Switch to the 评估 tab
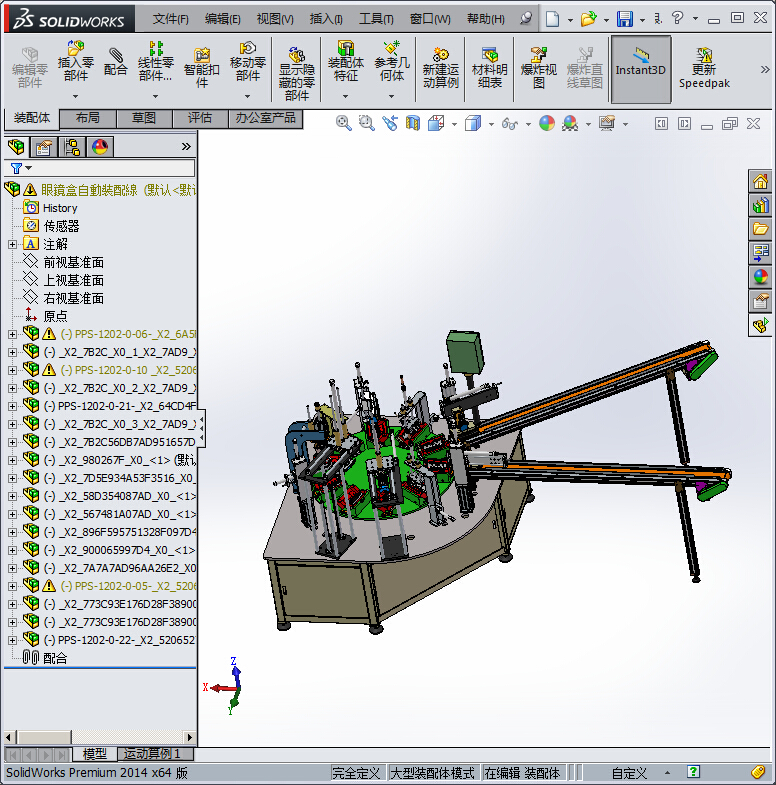This screenshot has height=785, width=776. coord(200,118)
